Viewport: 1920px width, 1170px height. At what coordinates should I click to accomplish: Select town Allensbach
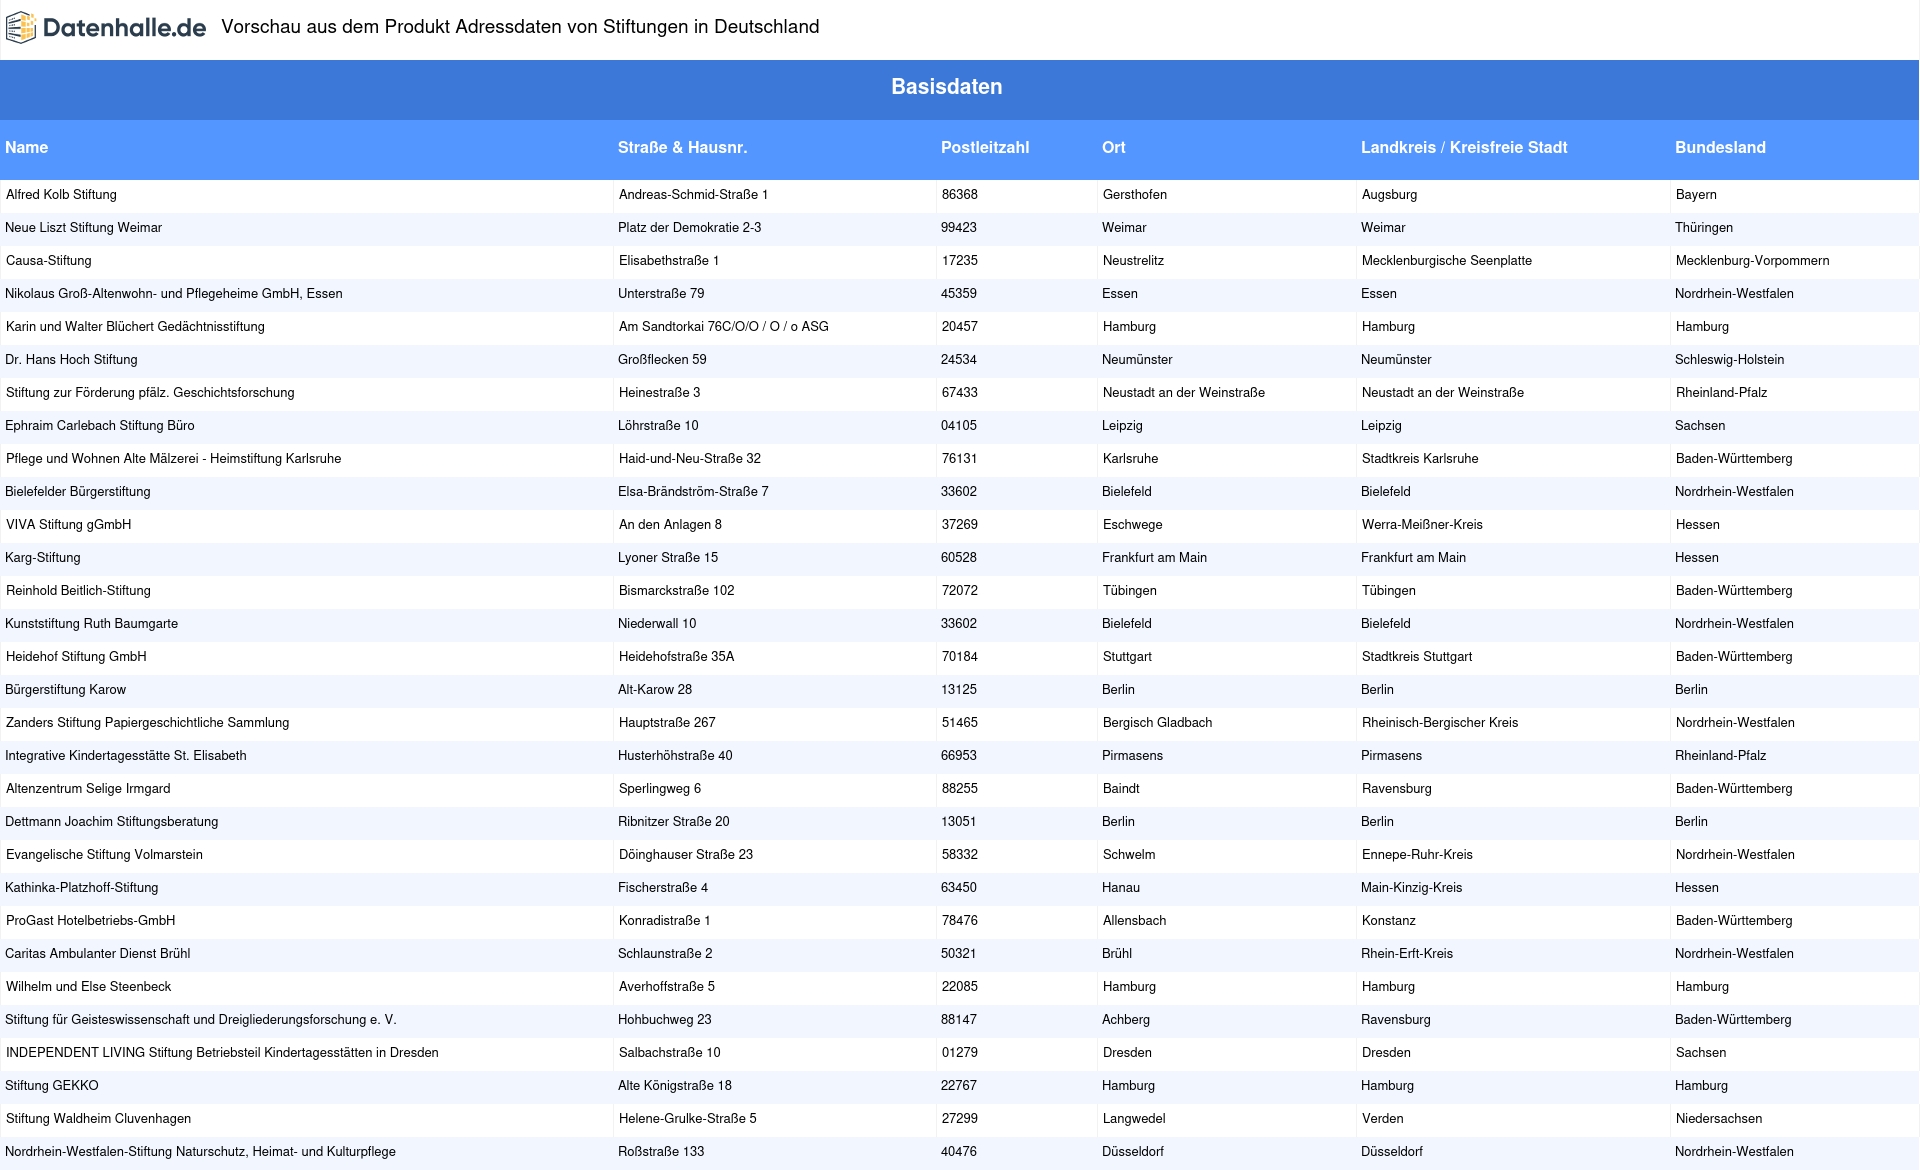pyautogui.click(x=1135, y=921)
